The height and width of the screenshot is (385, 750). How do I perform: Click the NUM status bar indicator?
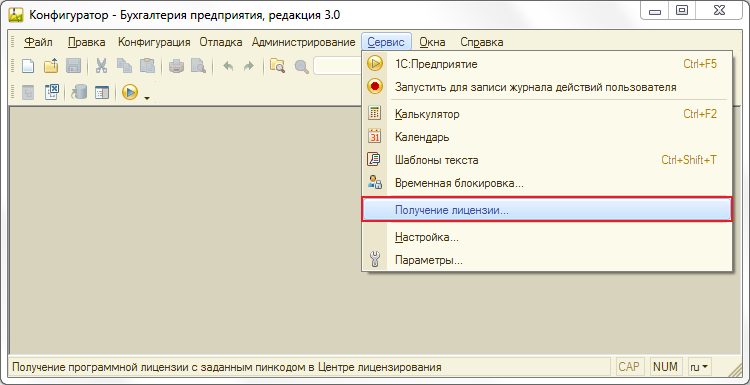click(665, 367)
